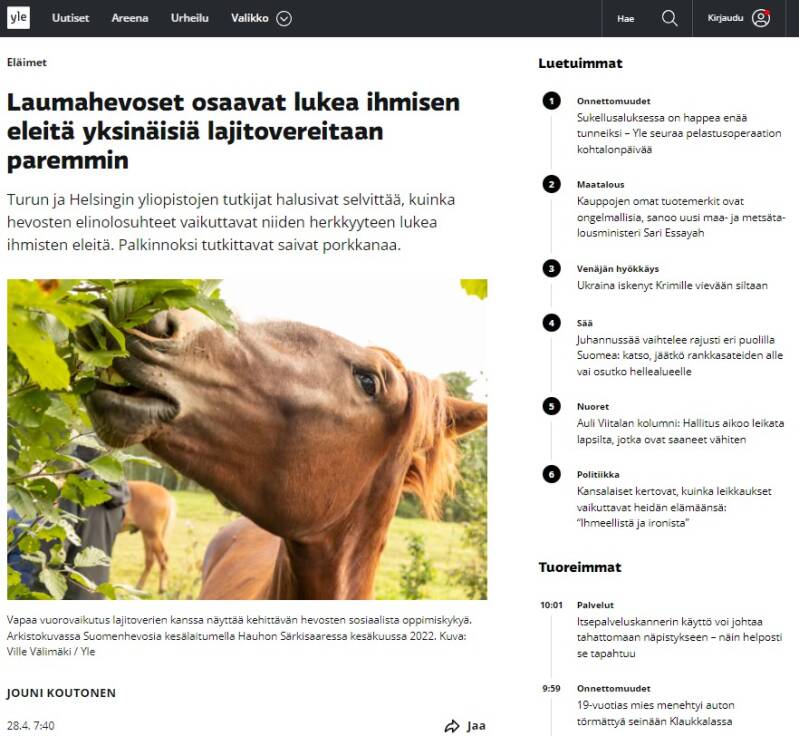Go to the Urheilu section
The image size is (799, 736).
190,18
